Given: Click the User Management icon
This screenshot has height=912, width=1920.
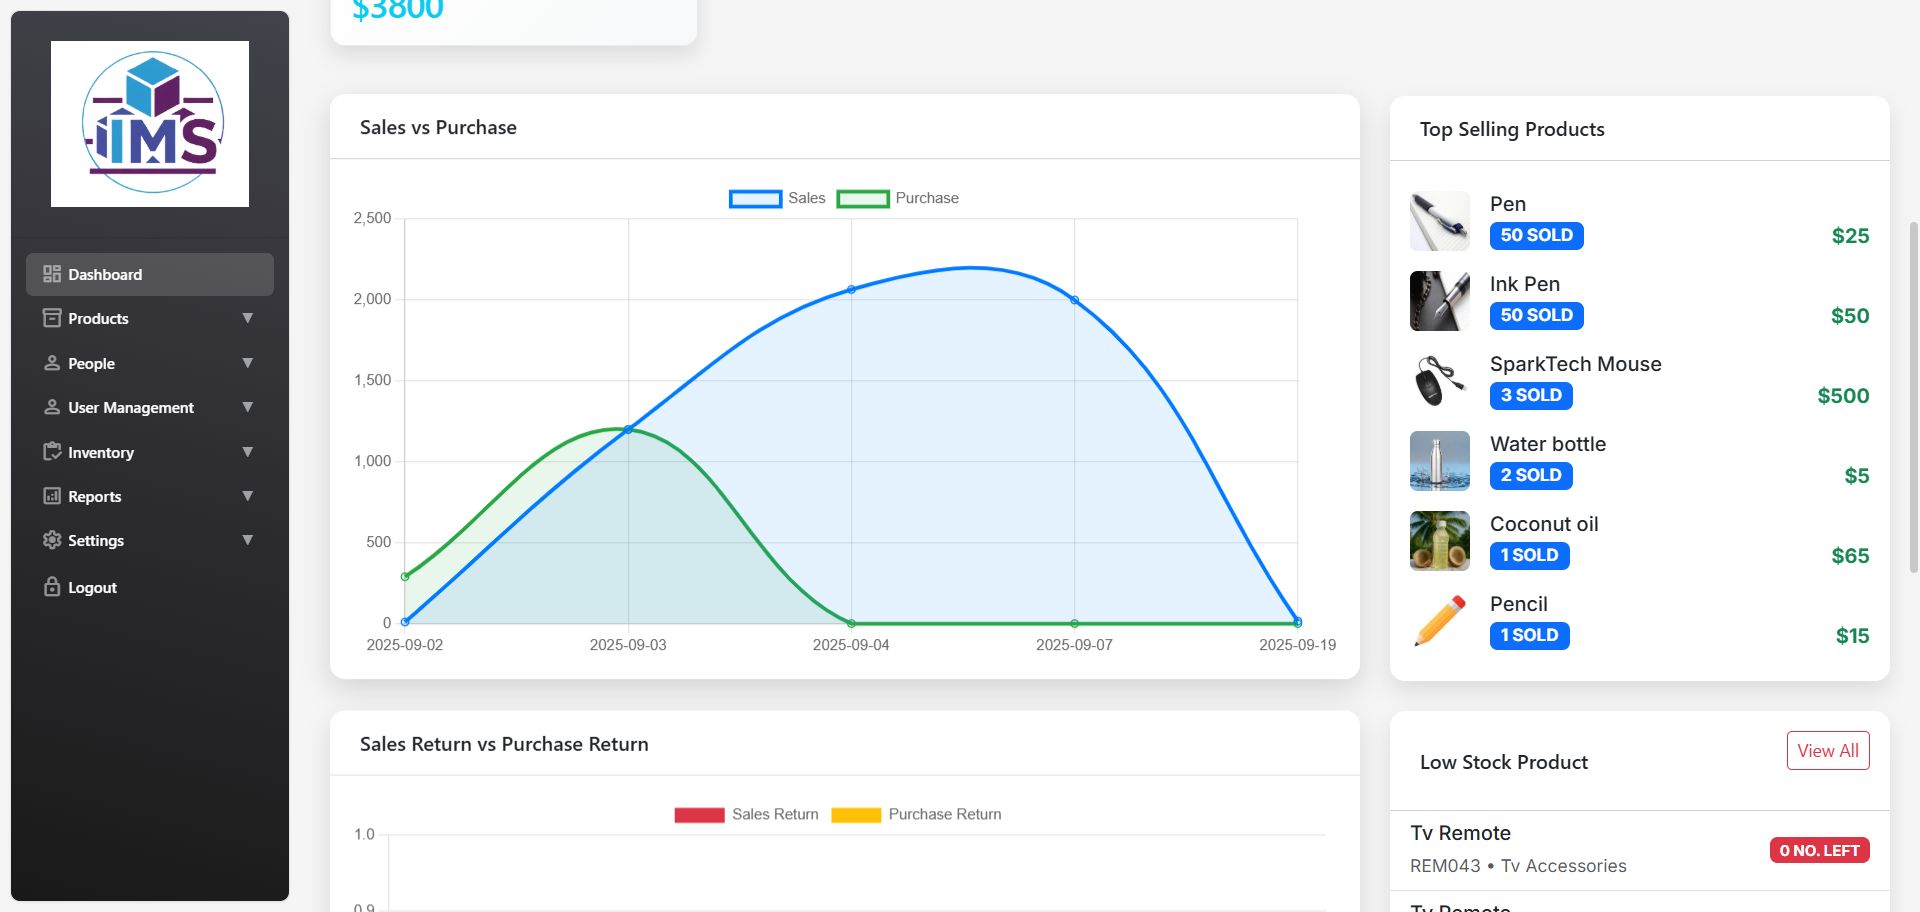Looking at the screenshot, I should 52,407.
